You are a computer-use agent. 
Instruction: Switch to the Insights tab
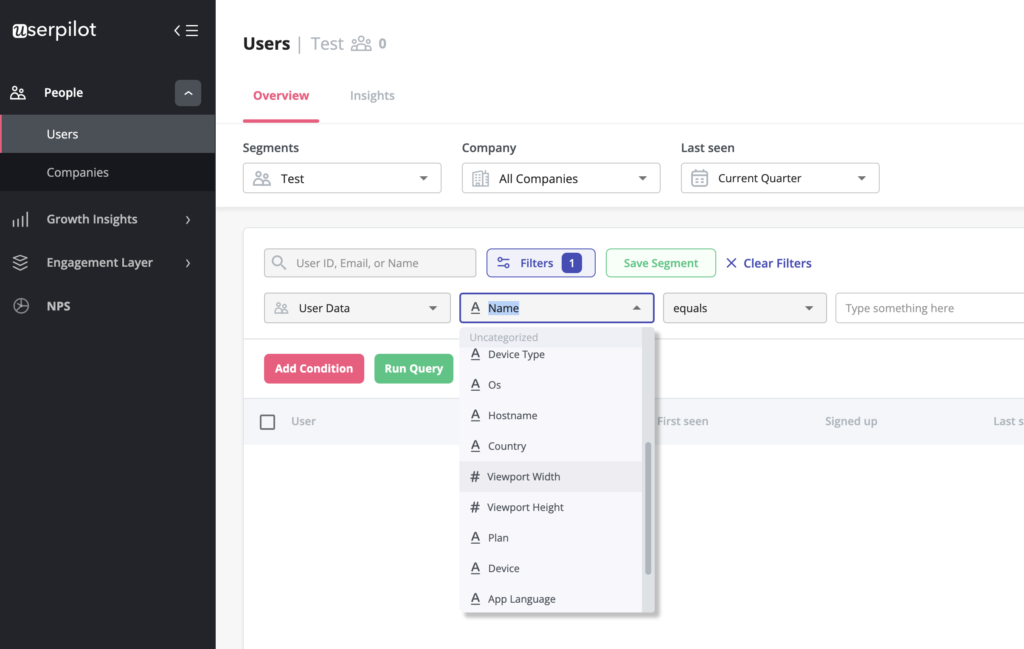372,95
